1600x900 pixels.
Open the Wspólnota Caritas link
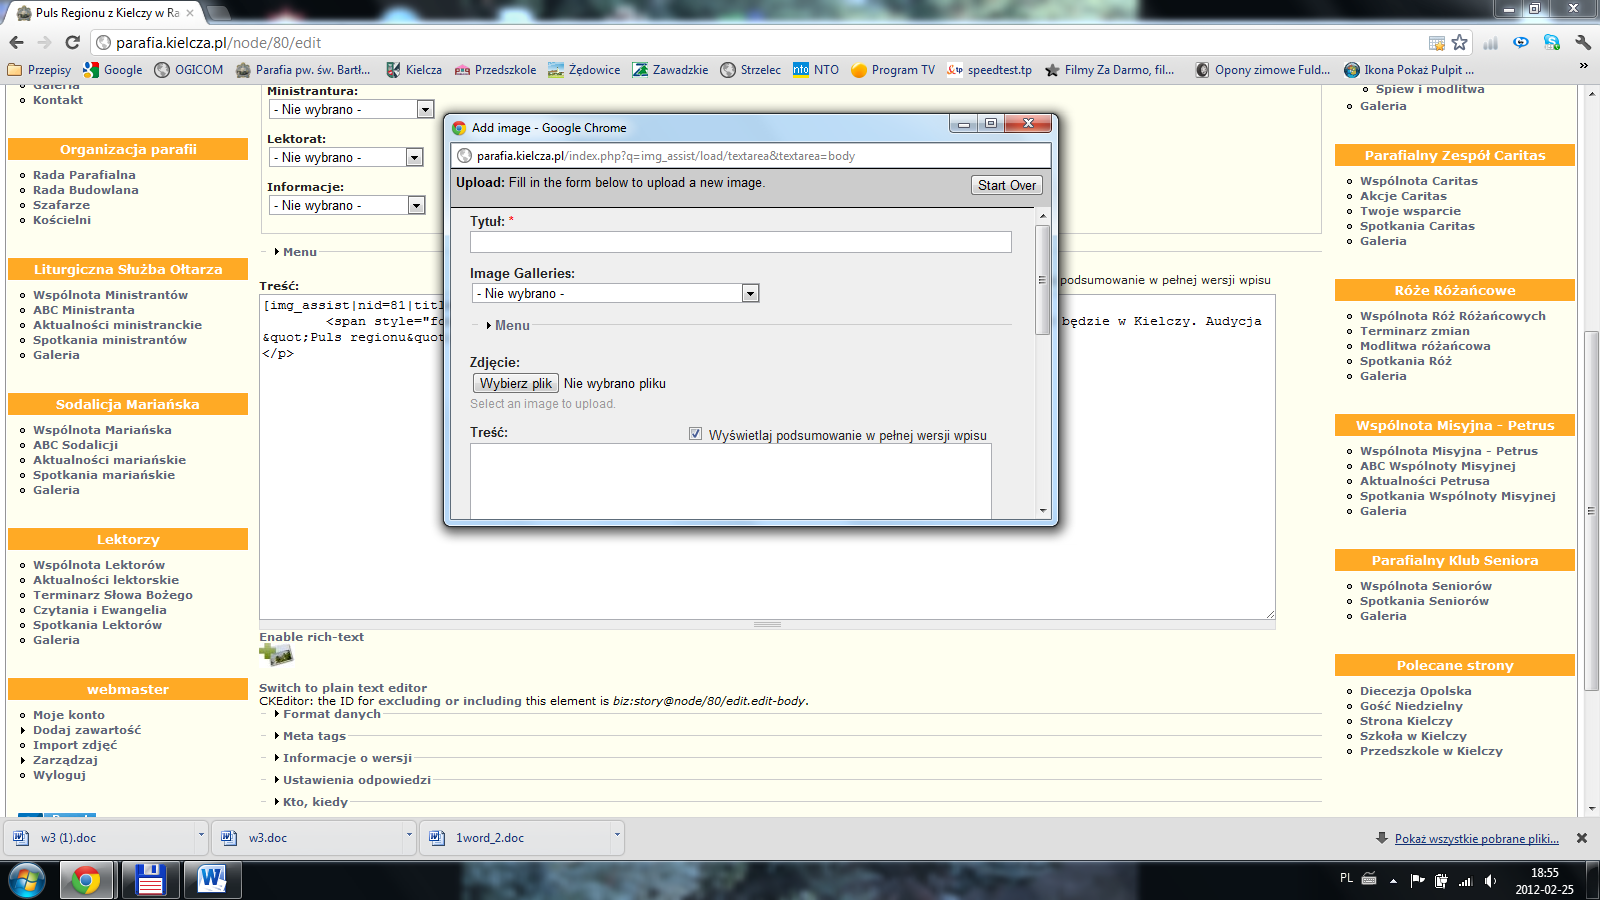click(x=1418, y=181)
